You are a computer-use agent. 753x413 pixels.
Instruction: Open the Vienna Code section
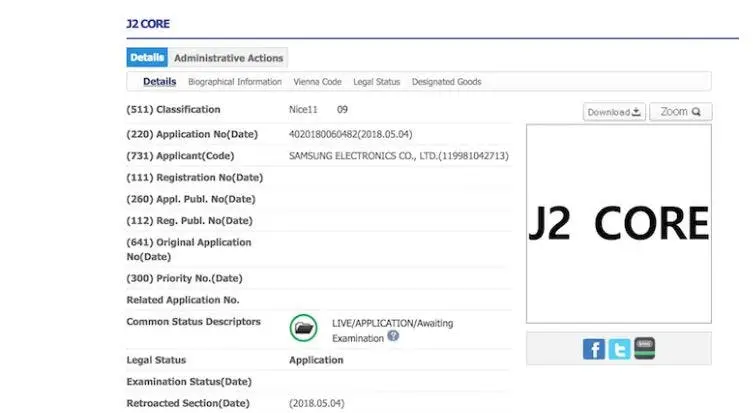point(317,82)
